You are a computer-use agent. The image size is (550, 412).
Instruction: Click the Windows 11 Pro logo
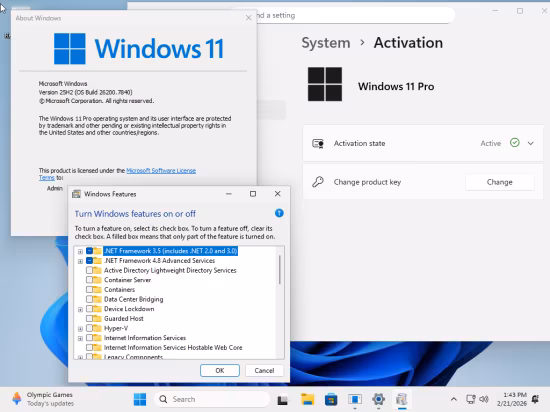point(325,84)
